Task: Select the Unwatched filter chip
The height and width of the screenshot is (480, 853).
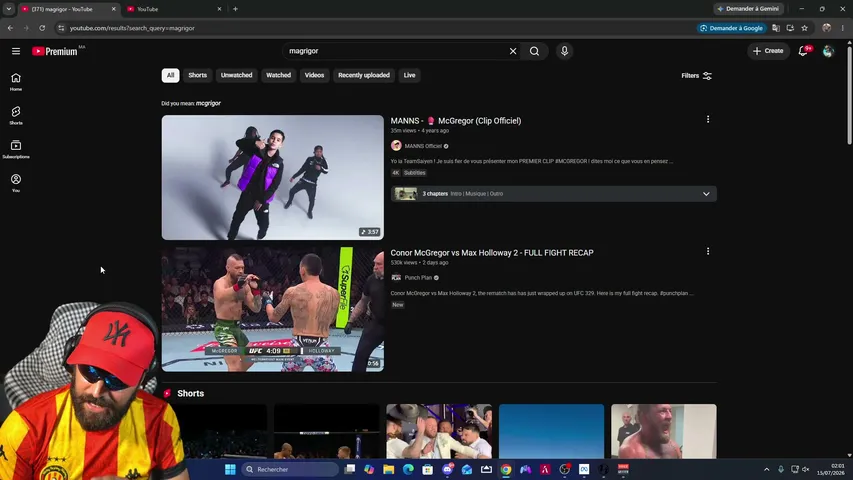Action: pos(236,75)
